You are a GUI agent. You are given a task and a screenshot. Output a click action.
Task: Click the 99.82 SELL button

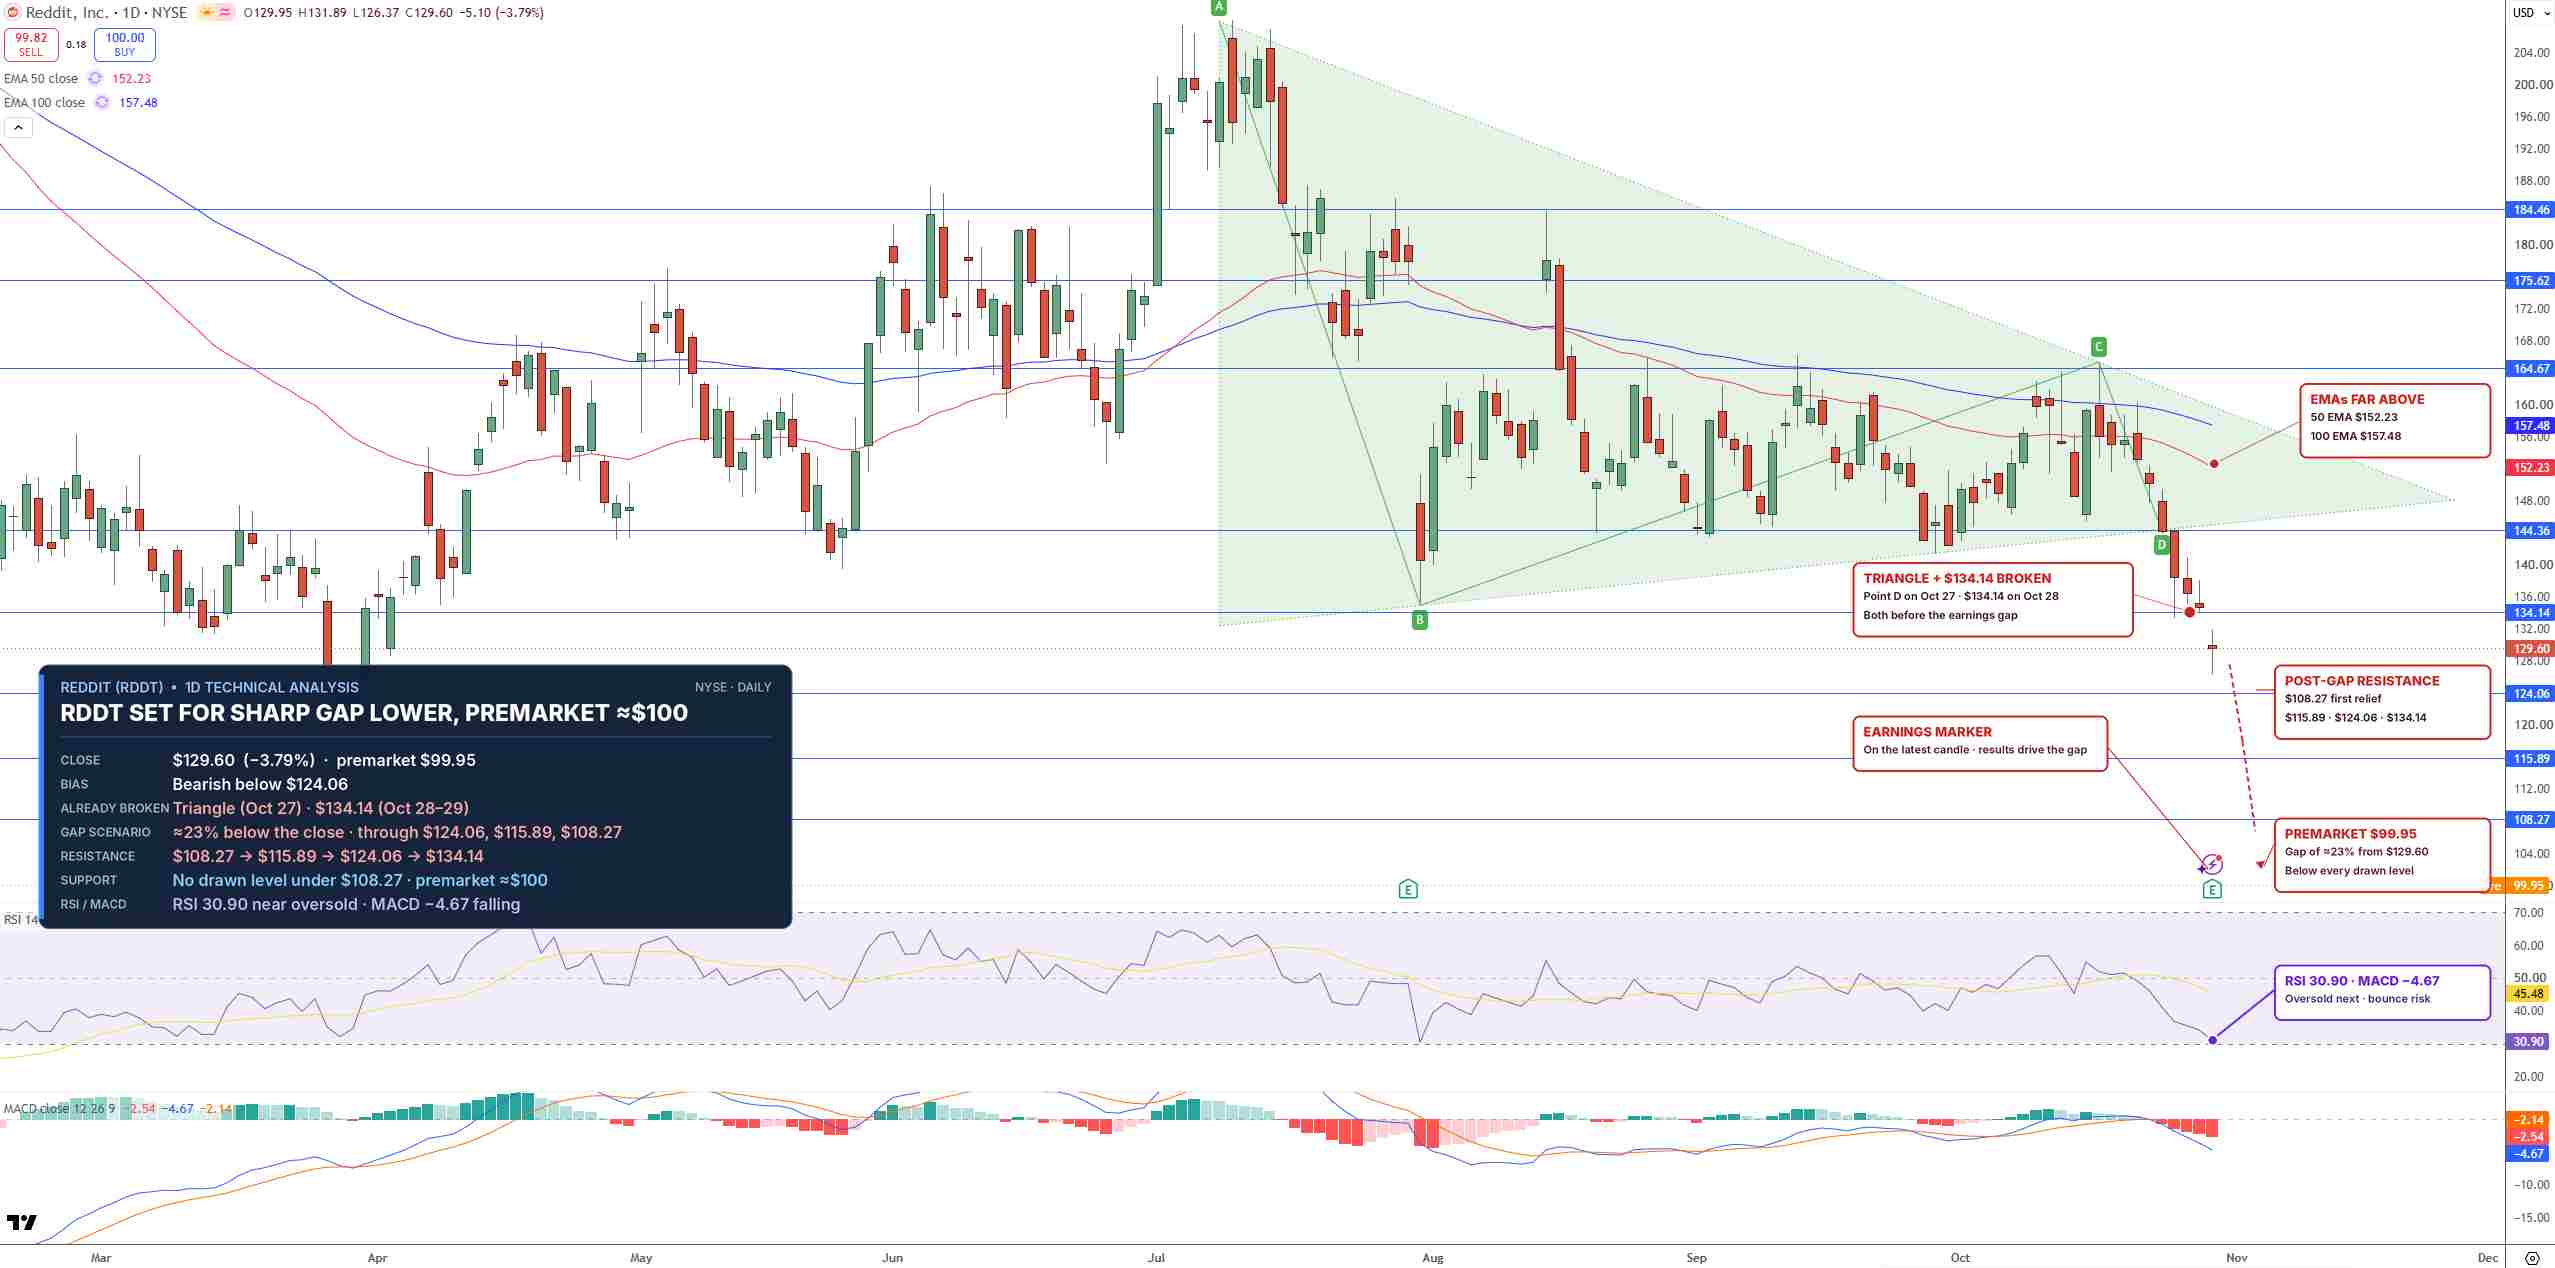click(x=31, y=45)
